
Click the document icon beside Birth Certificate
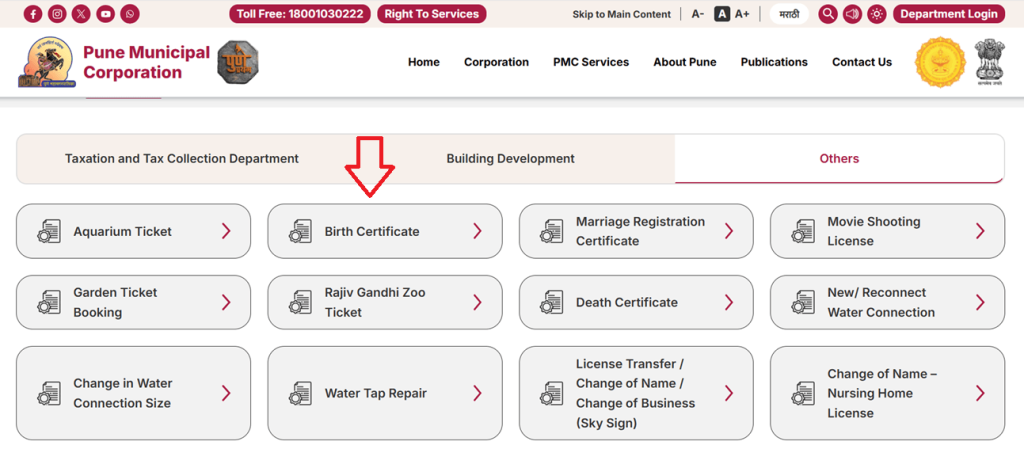pos(300,231)
